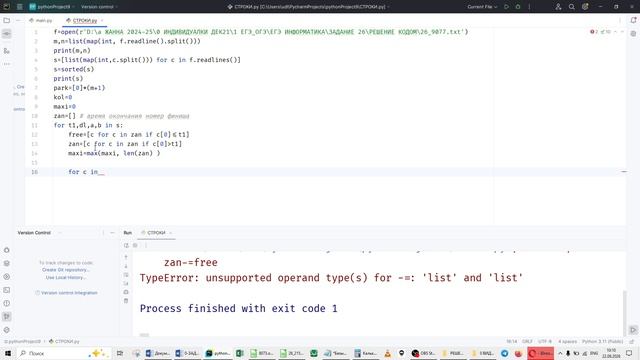Run the current file with play icon
This screenshot has width=640, height=360.
[507, 7]
